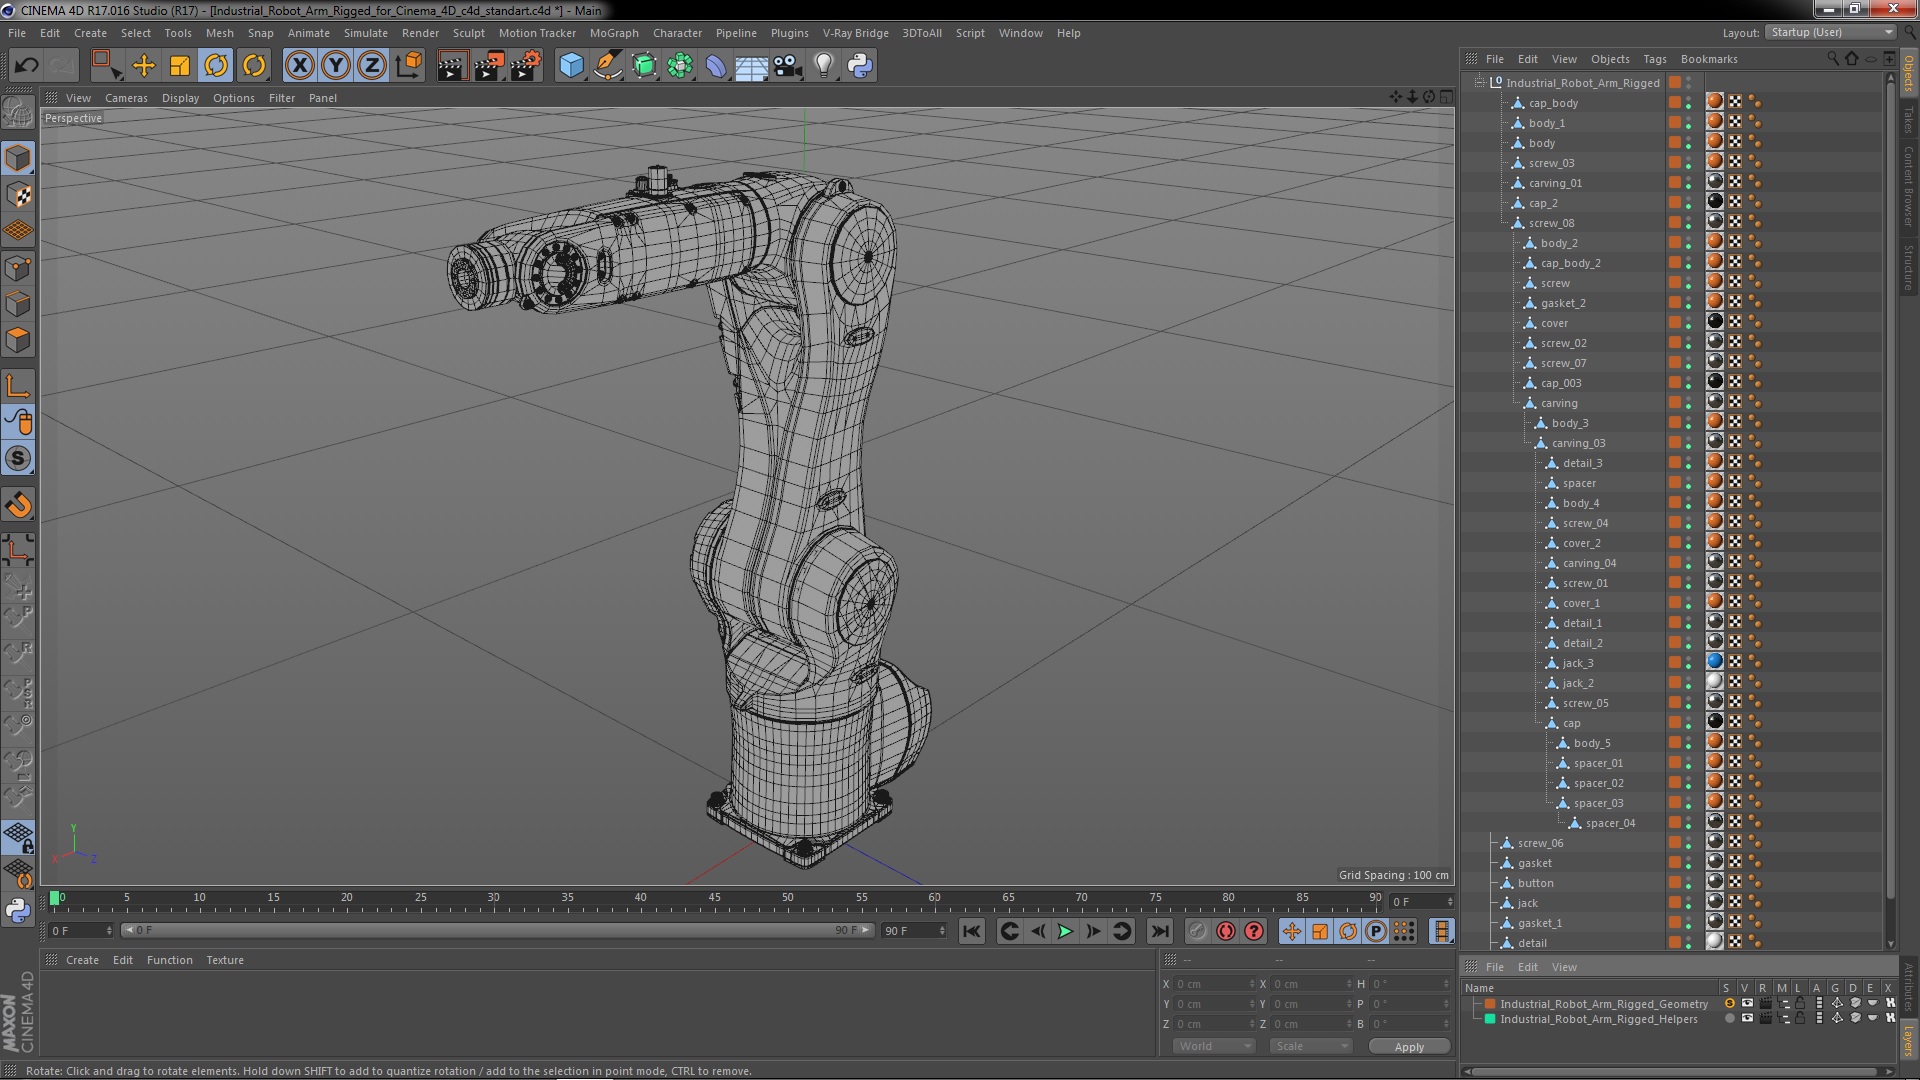Click the Coordinate System icon
This screenshot has height=1080, width=1920.
[409, 66]
